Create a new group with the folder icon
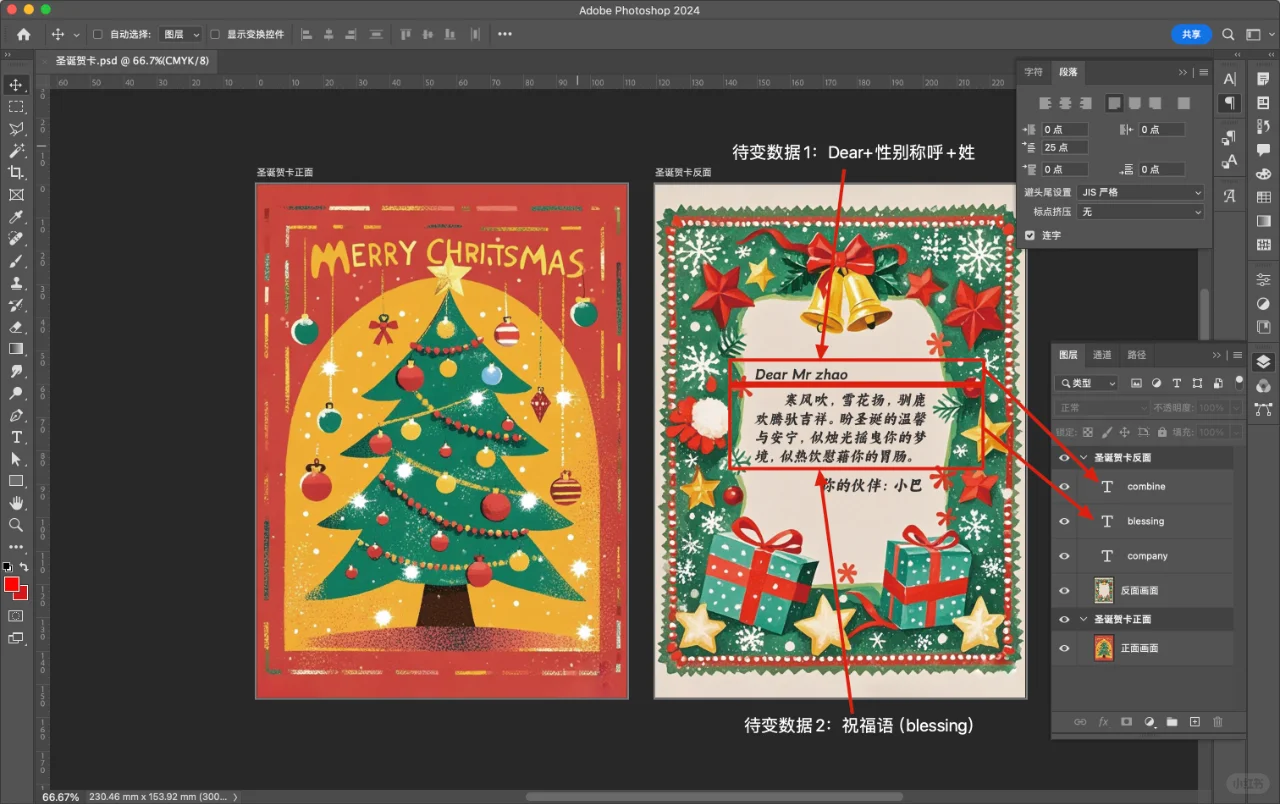Image resolution: width=1280 pixels, height=804 pixels. [x=1171, y=722]
